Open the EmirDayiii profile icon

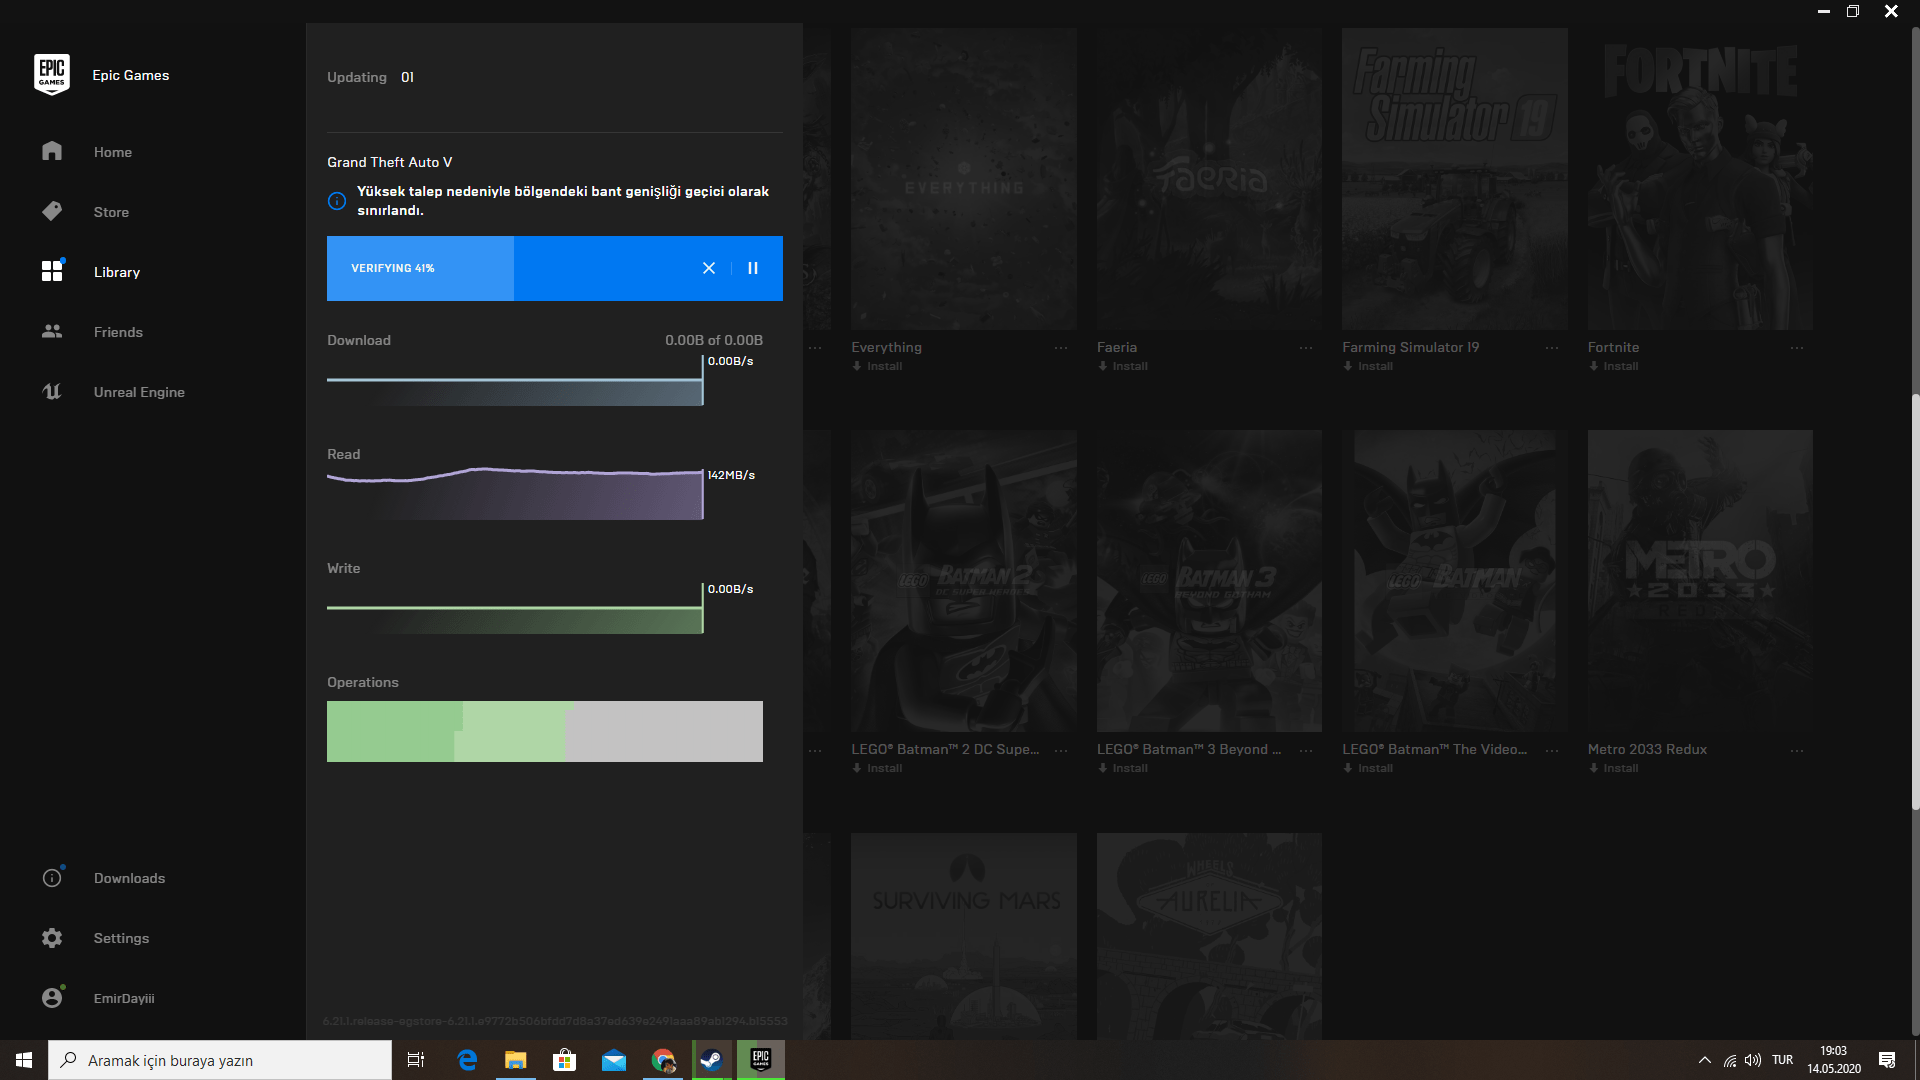(52, 998)
